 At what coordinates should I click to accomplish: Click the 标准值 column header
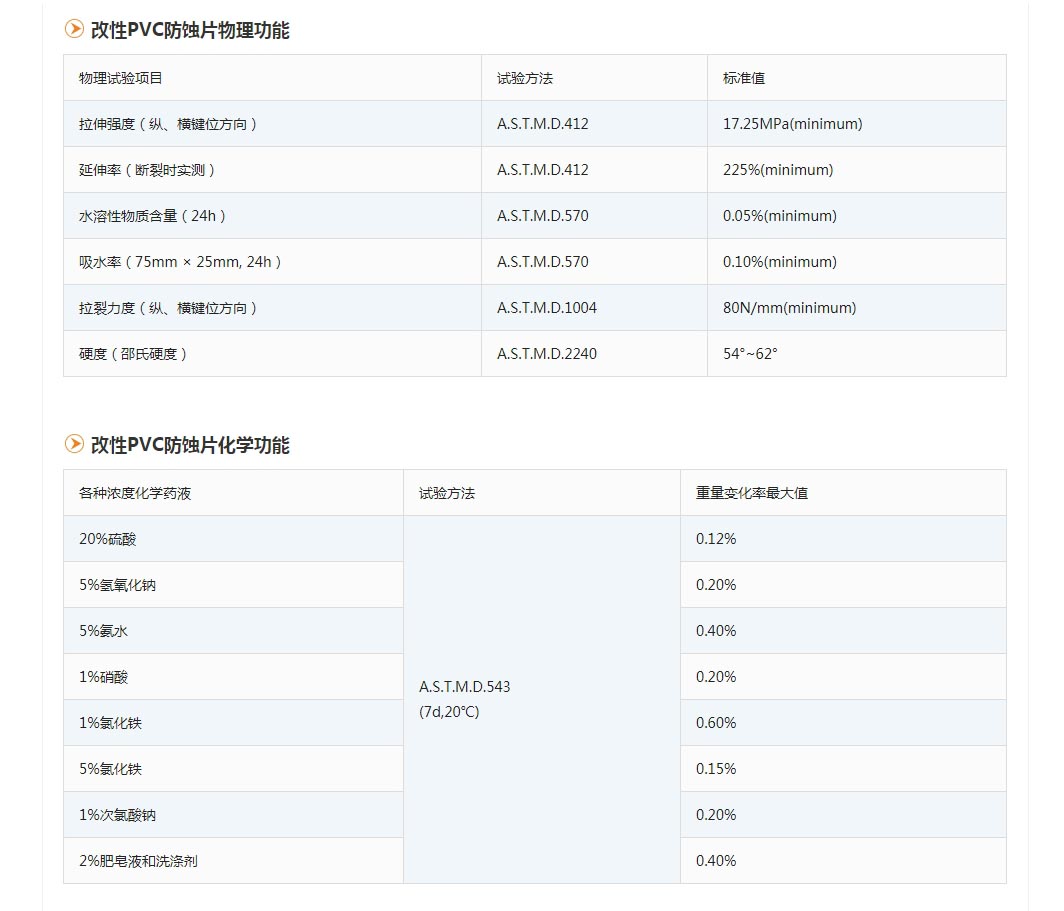pyautogui.click(x=744, y=78)
